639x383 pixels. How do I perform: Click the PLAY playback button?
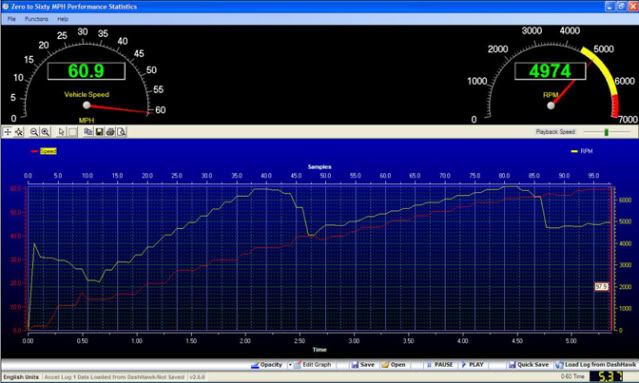[472, 365]
